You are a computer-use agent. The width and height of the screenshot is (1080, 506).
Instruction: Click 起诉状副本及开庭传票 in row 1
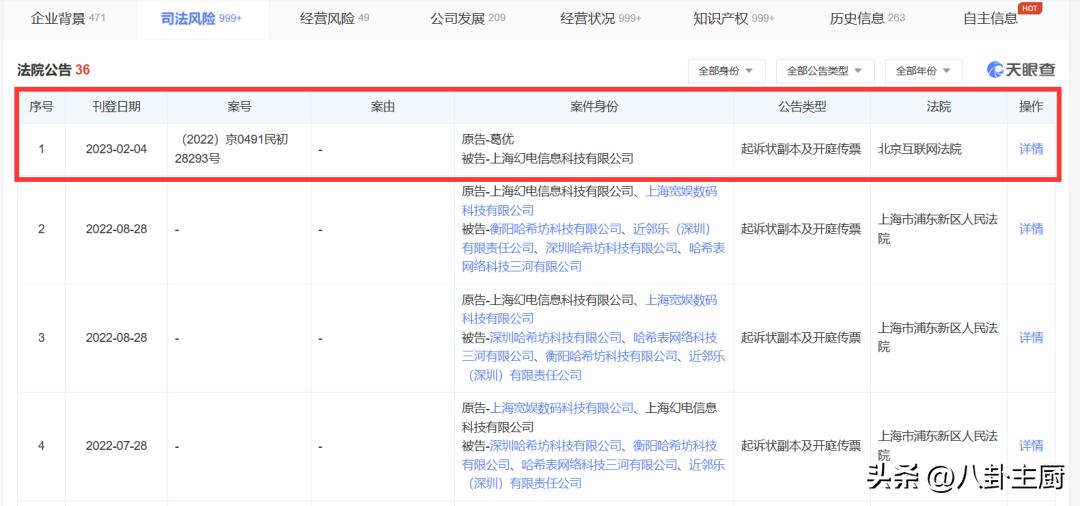(801, 149)
